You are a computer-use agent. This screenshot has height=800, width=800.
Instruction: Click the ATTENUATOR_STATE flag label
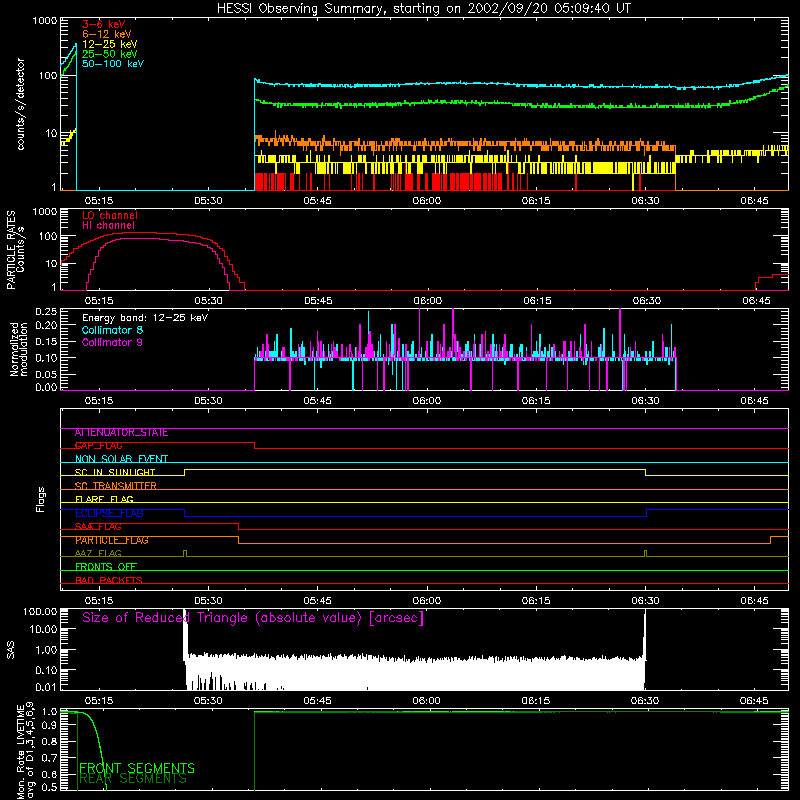click(121, 433)
